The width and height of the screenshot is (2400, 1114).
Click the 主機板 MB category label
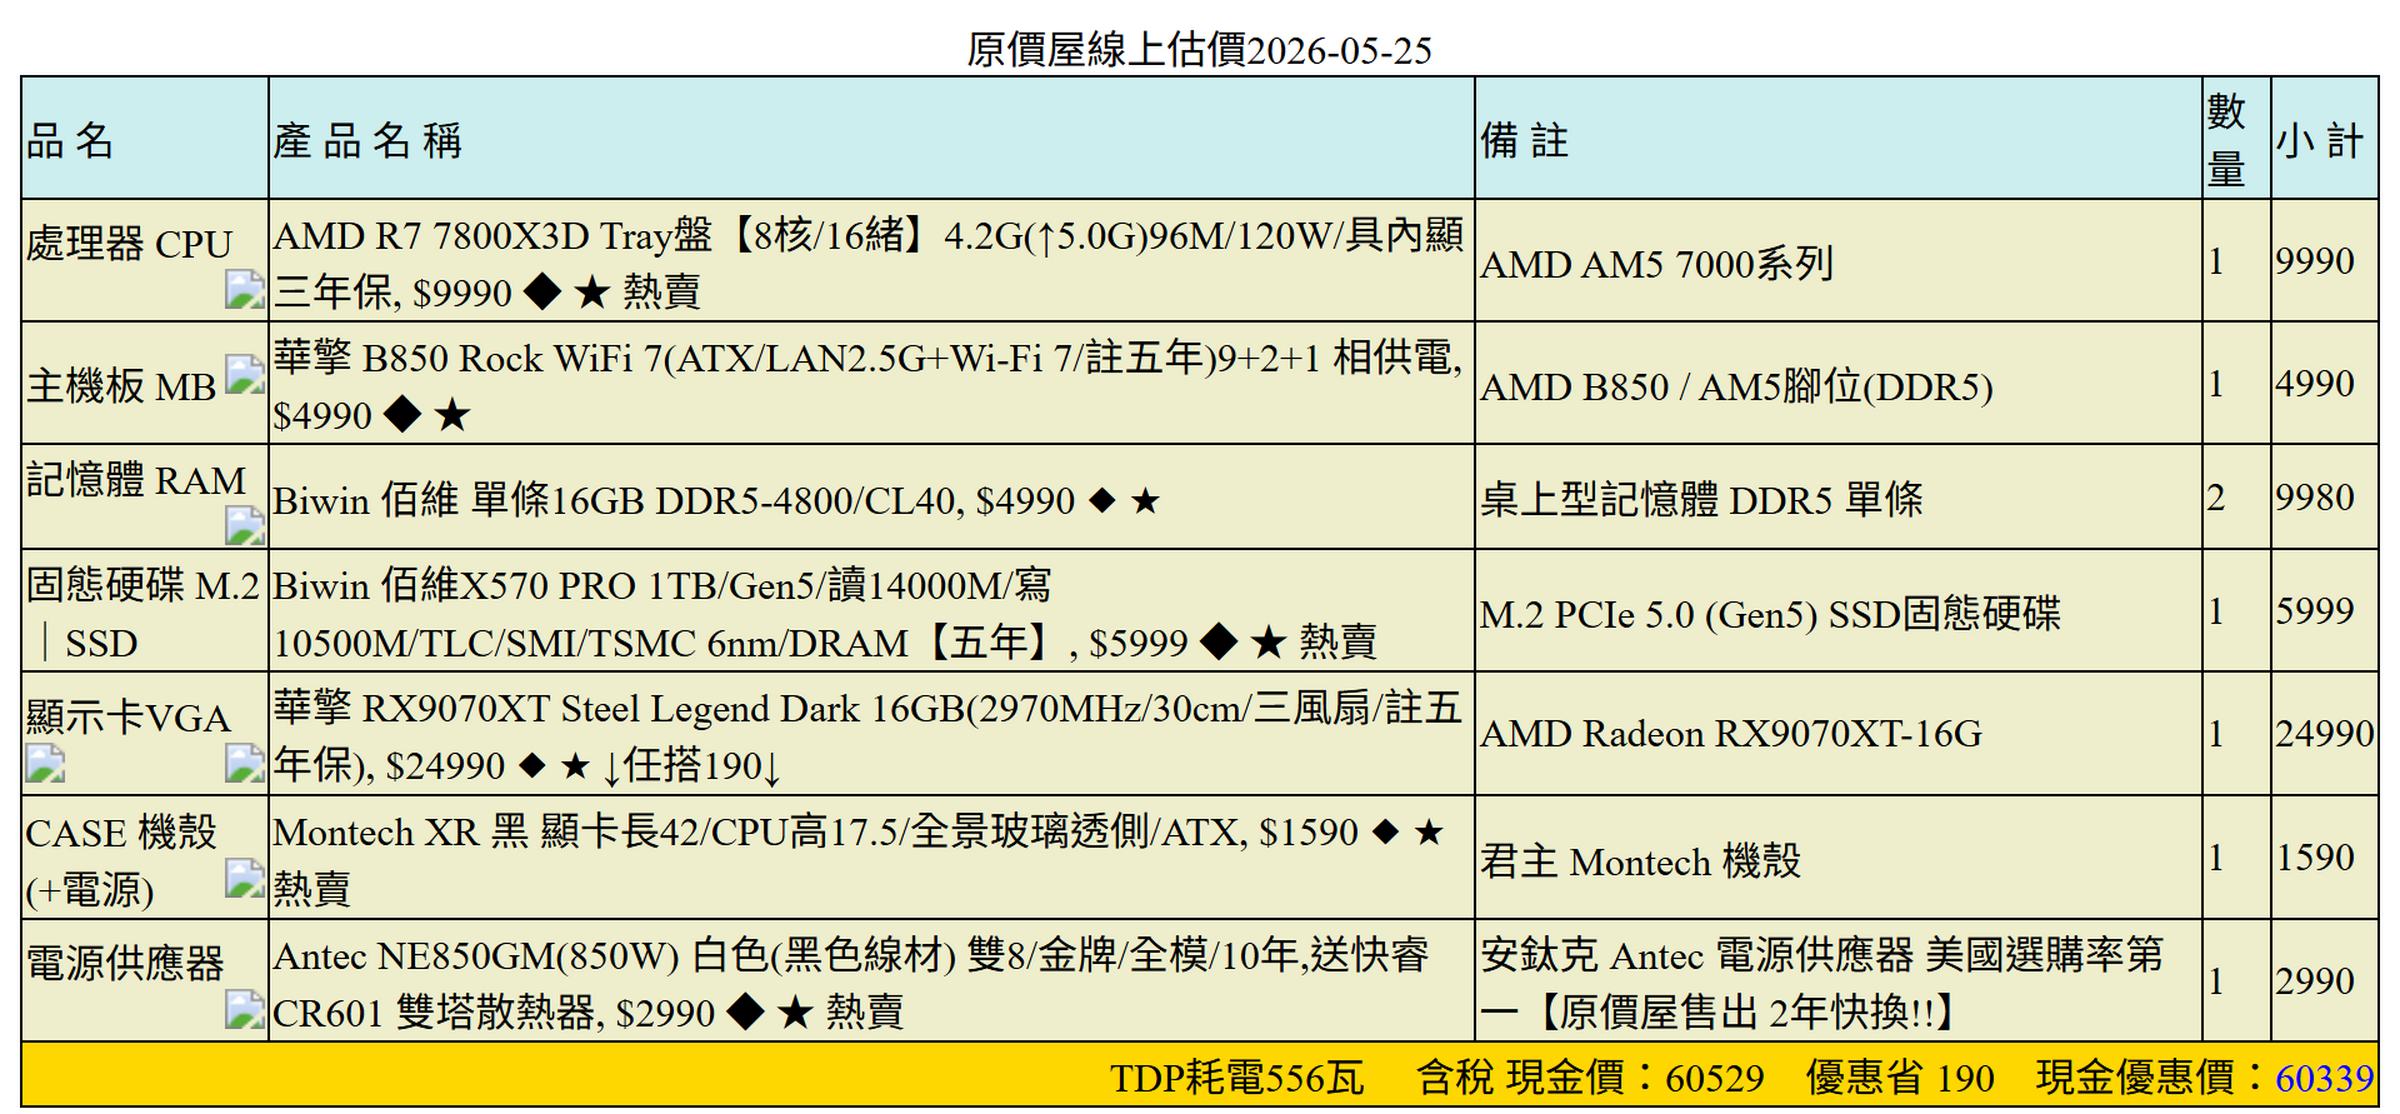pyautogui.click(x=121, y=387)
